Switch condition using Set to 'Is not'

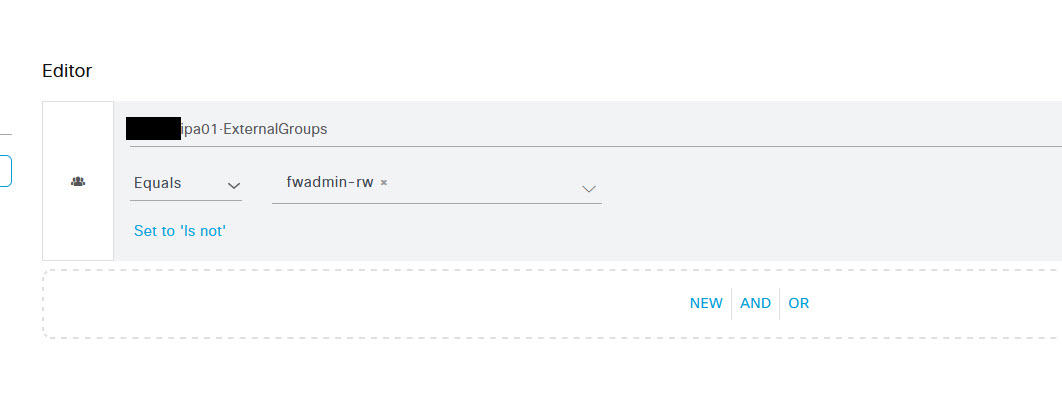(x=179, y=231)
